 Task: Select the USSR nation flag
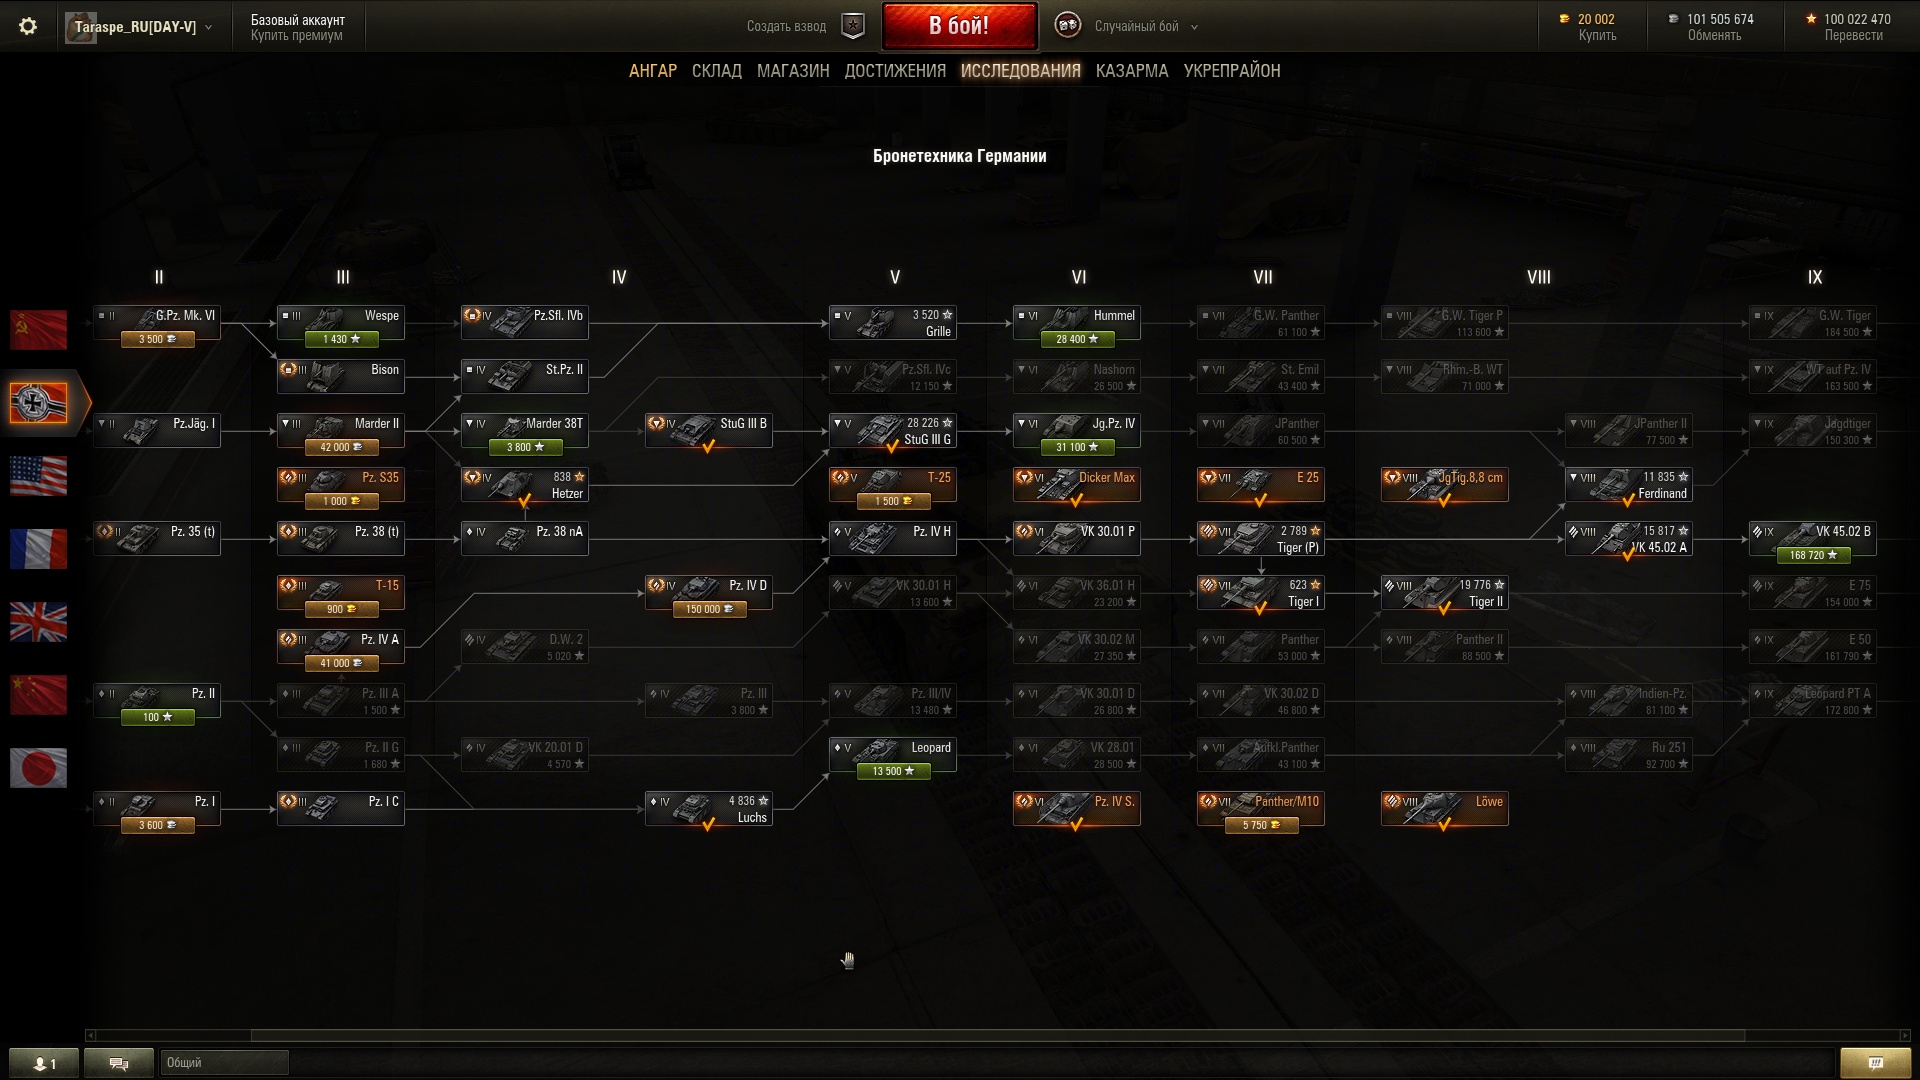click(38, 330)
